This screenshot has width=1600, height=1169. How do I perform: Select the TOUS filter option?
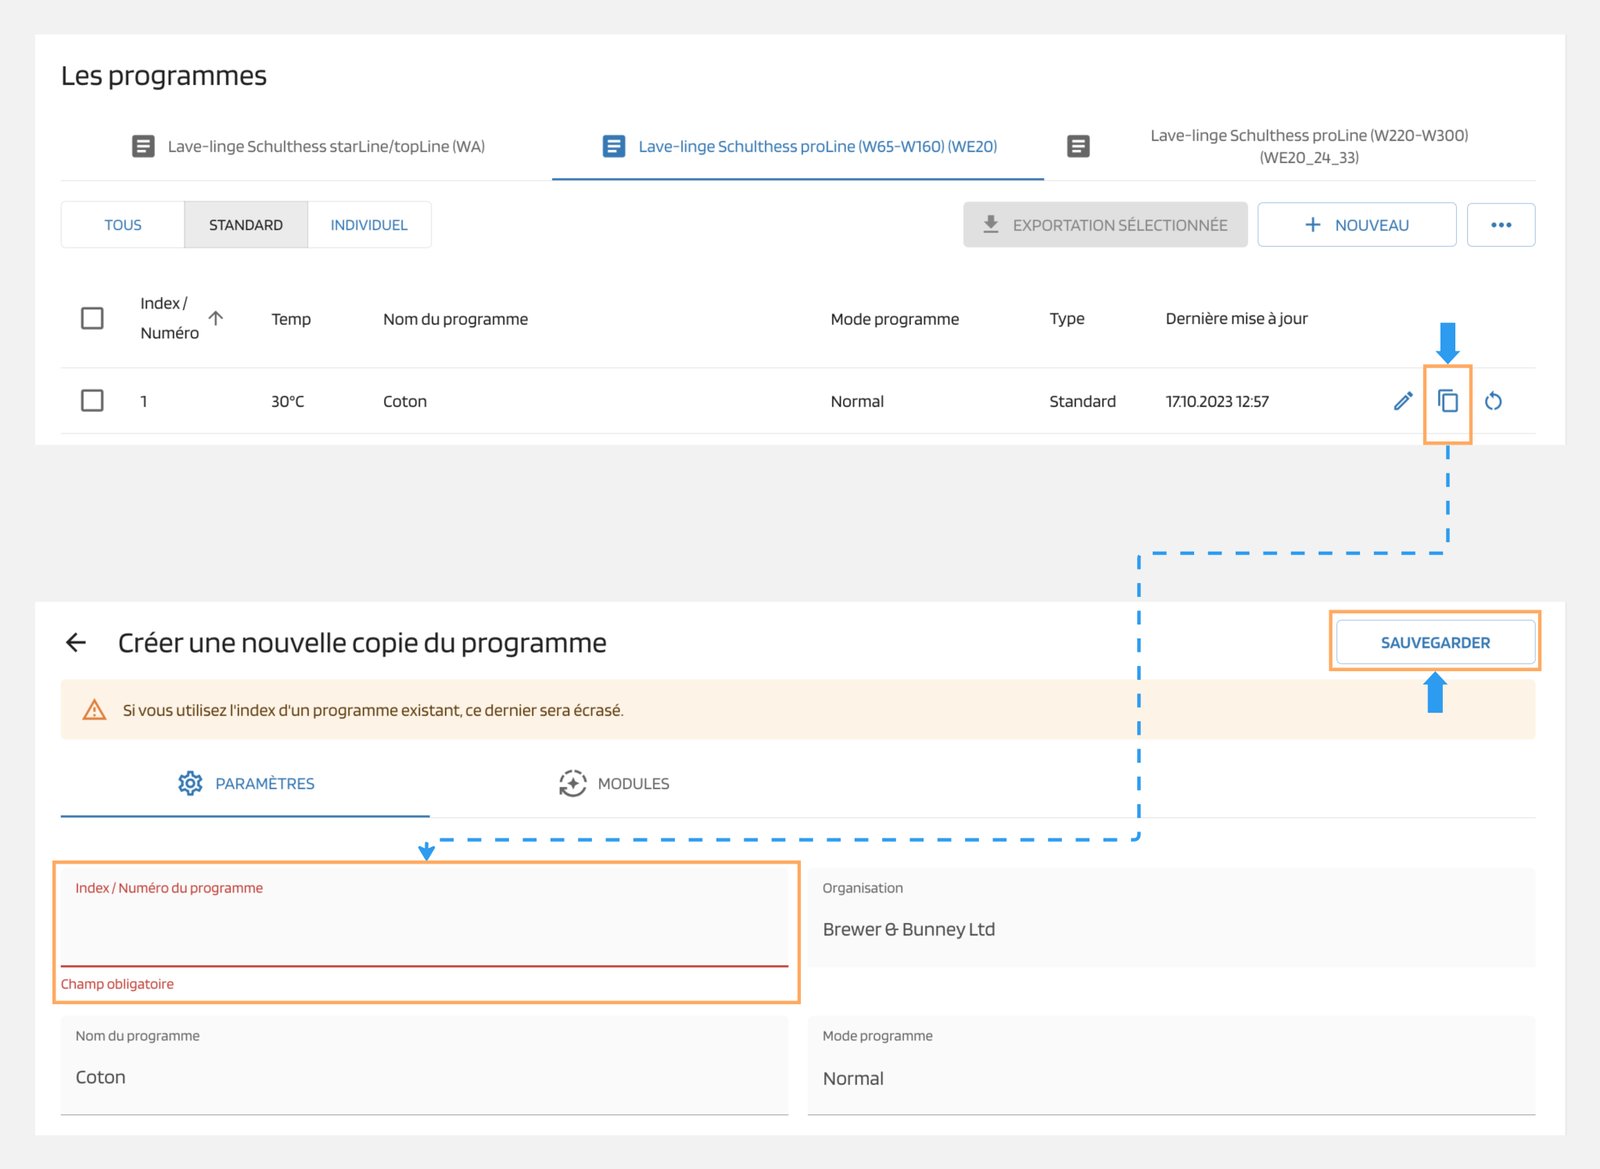(123, 225)
